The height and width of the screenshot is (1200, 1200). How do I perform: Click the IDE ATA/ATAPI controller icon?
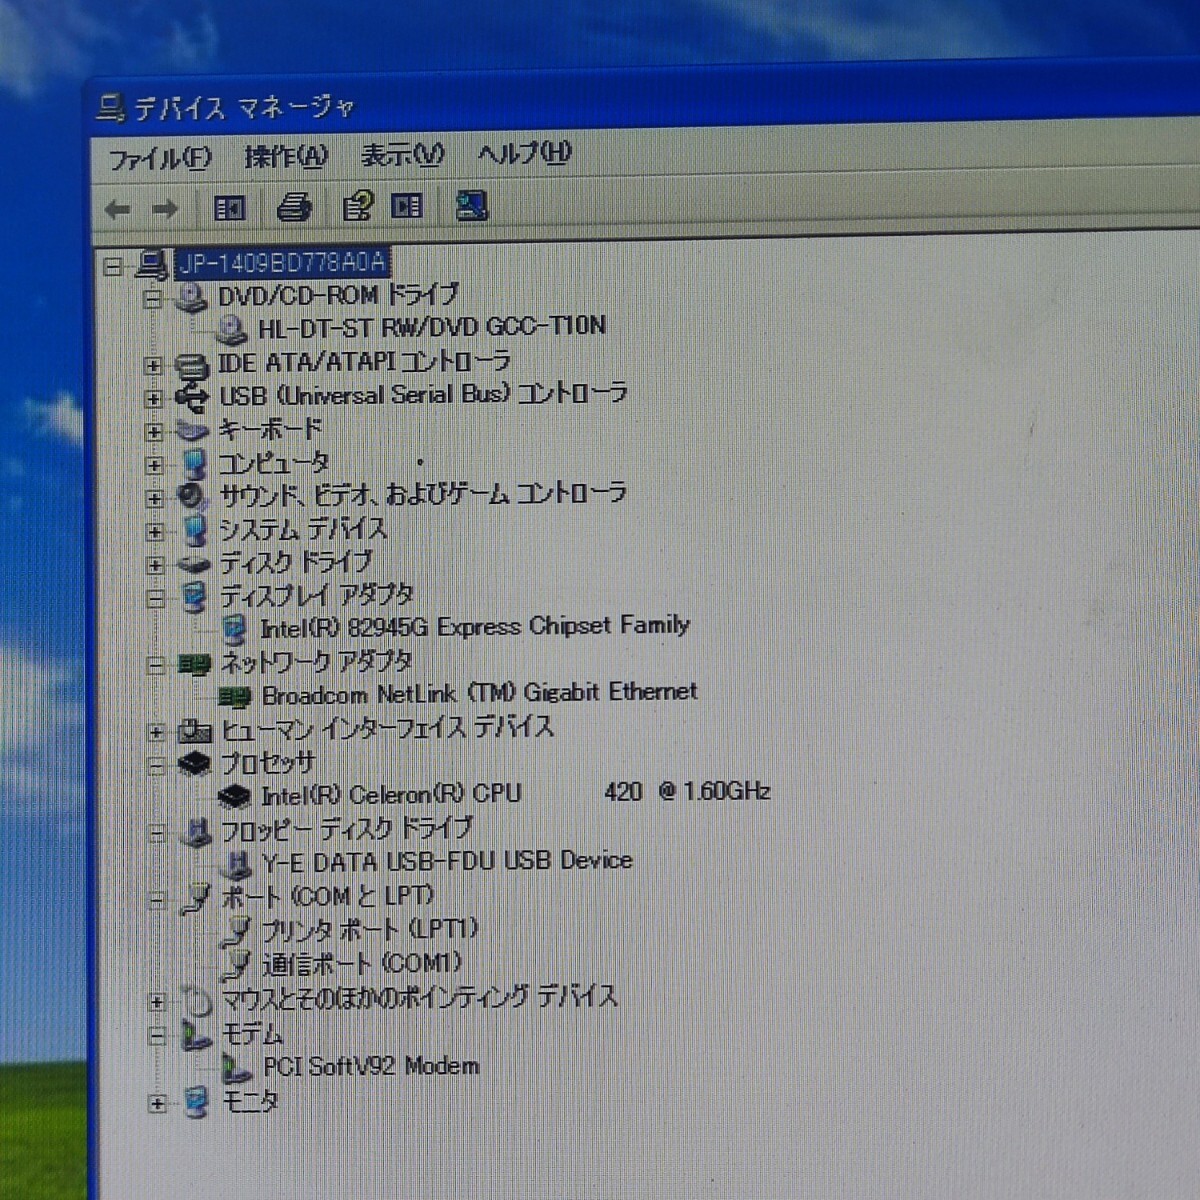click(x=191, y=365)
